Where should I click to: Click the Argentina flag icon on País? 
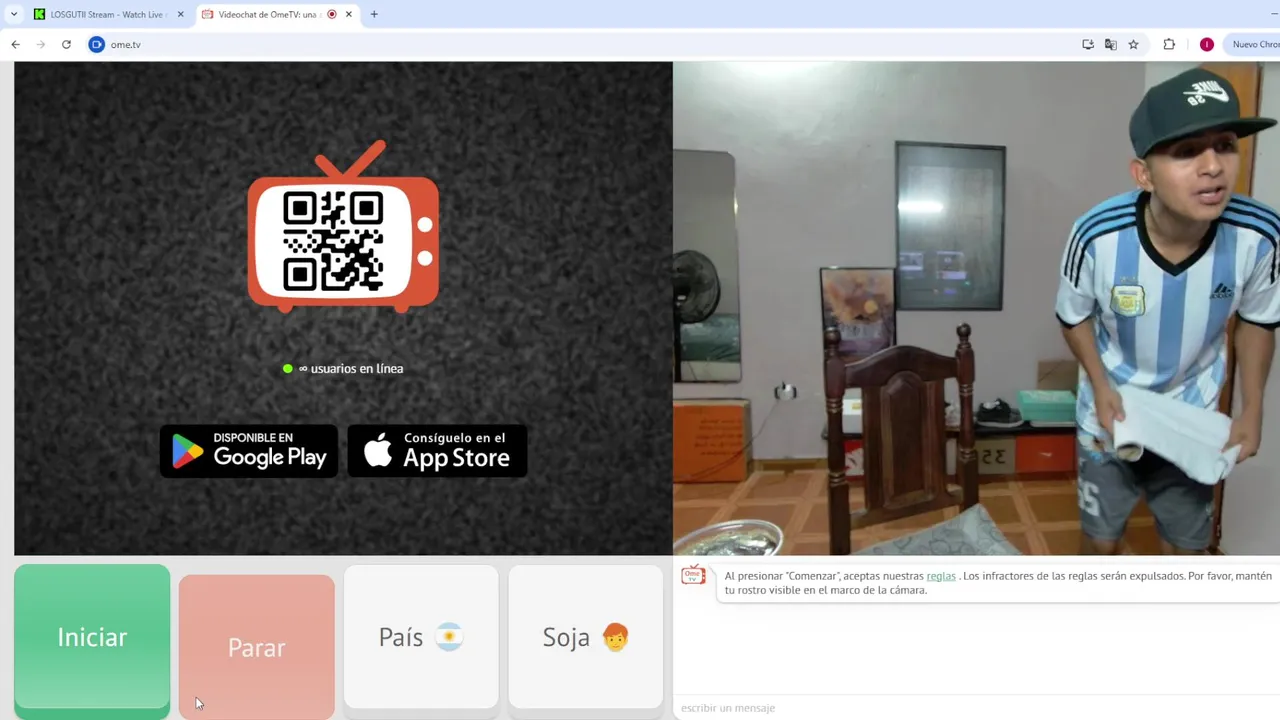pyautogui.click(x=449, y=637)
